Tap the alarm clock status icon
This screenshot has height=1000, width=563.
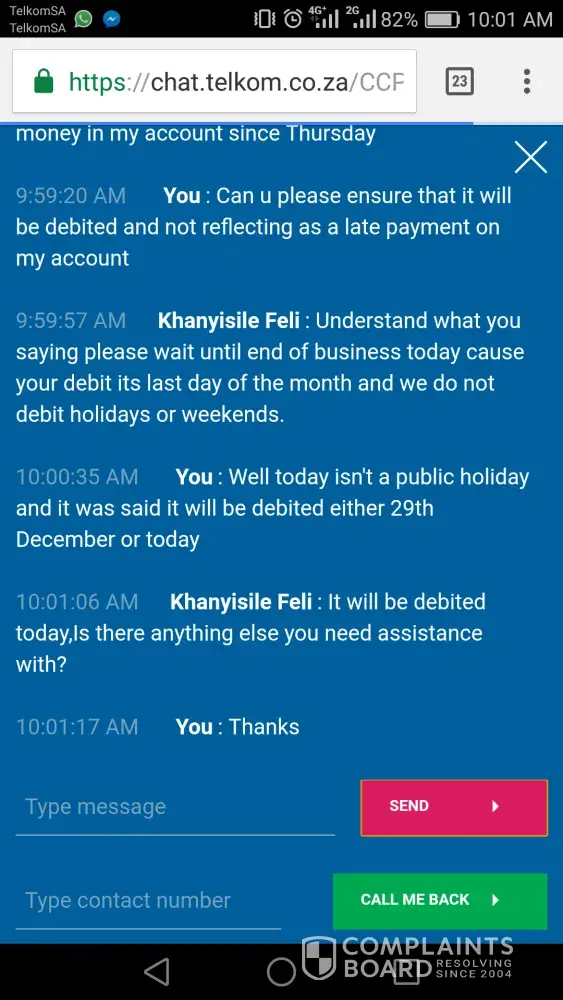point(293,19)
